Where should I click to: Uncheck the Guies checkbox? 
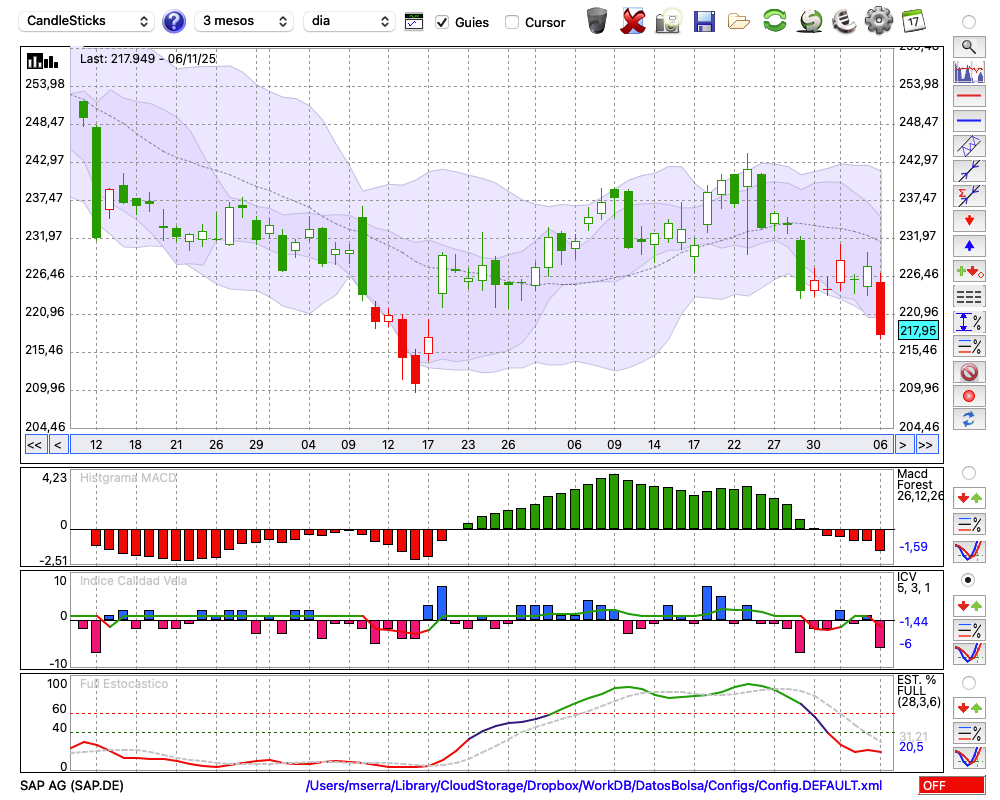click(442, 22)
